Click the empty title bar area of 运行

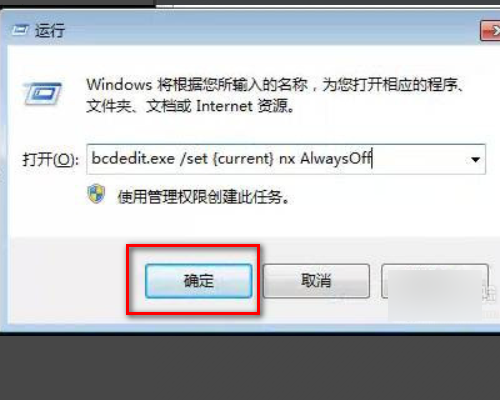tap(267, 31)
